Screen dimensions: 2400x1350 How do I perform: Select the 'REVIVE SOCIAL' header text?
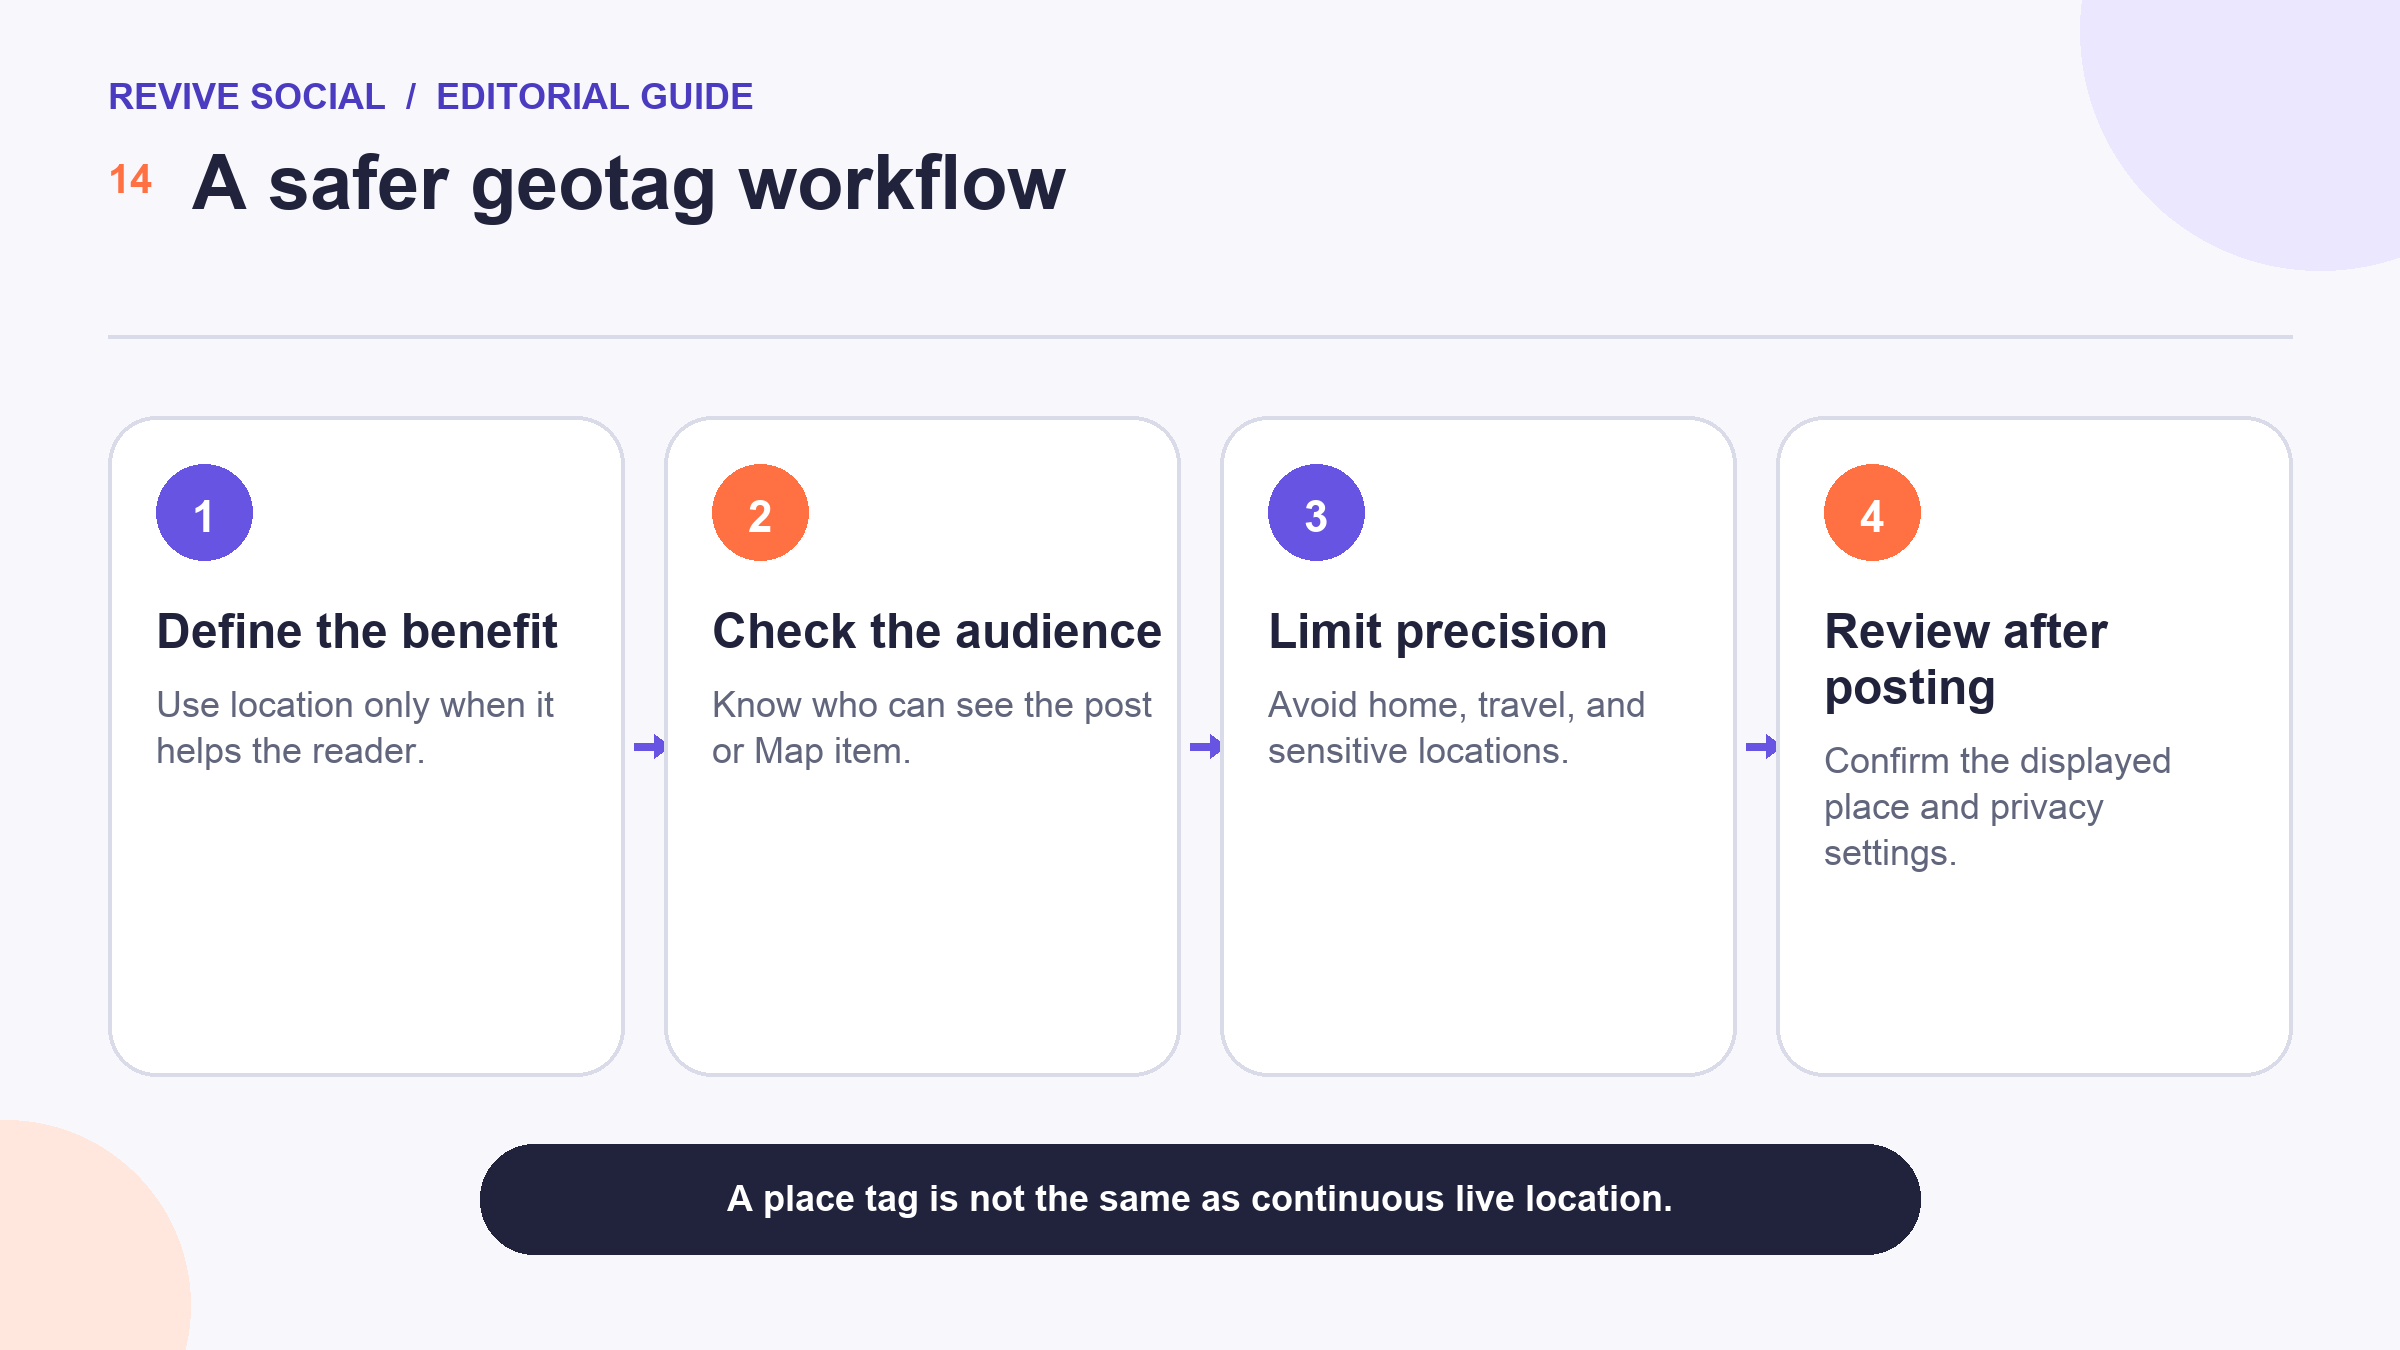[246, 97]
